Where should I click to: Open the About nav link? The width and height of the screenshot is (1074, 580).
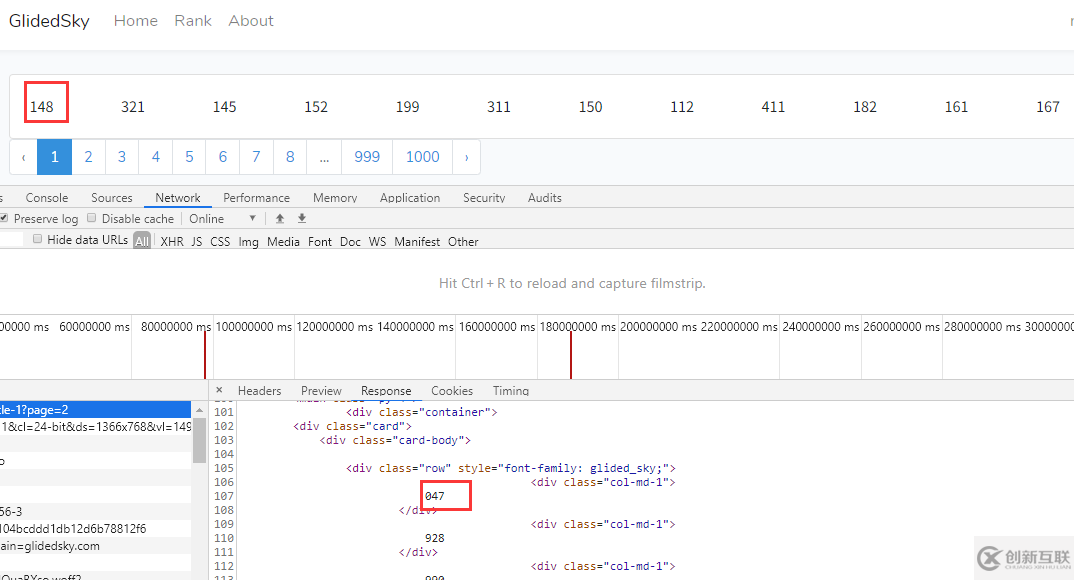pyautogui.click(x=251, y=21)
